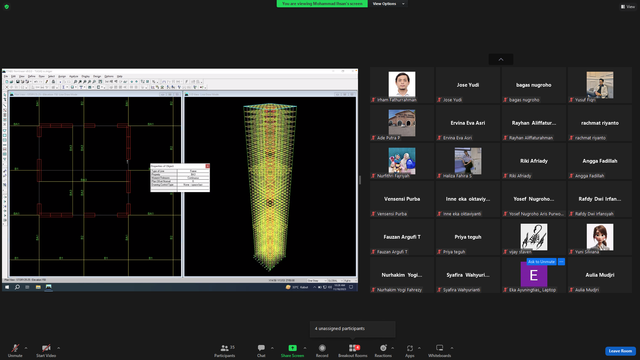
Task: Expand the Reactions options arrow
Action: 393,348
